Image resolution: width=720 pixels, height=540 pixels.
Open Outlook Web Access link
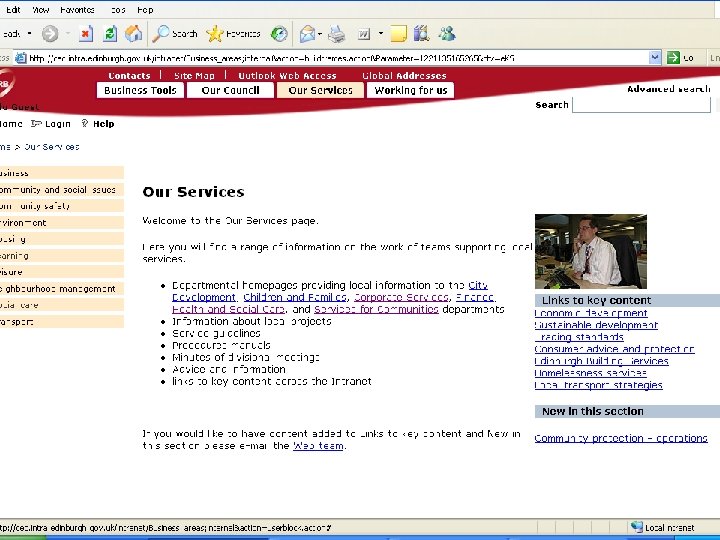coord(287,75)
